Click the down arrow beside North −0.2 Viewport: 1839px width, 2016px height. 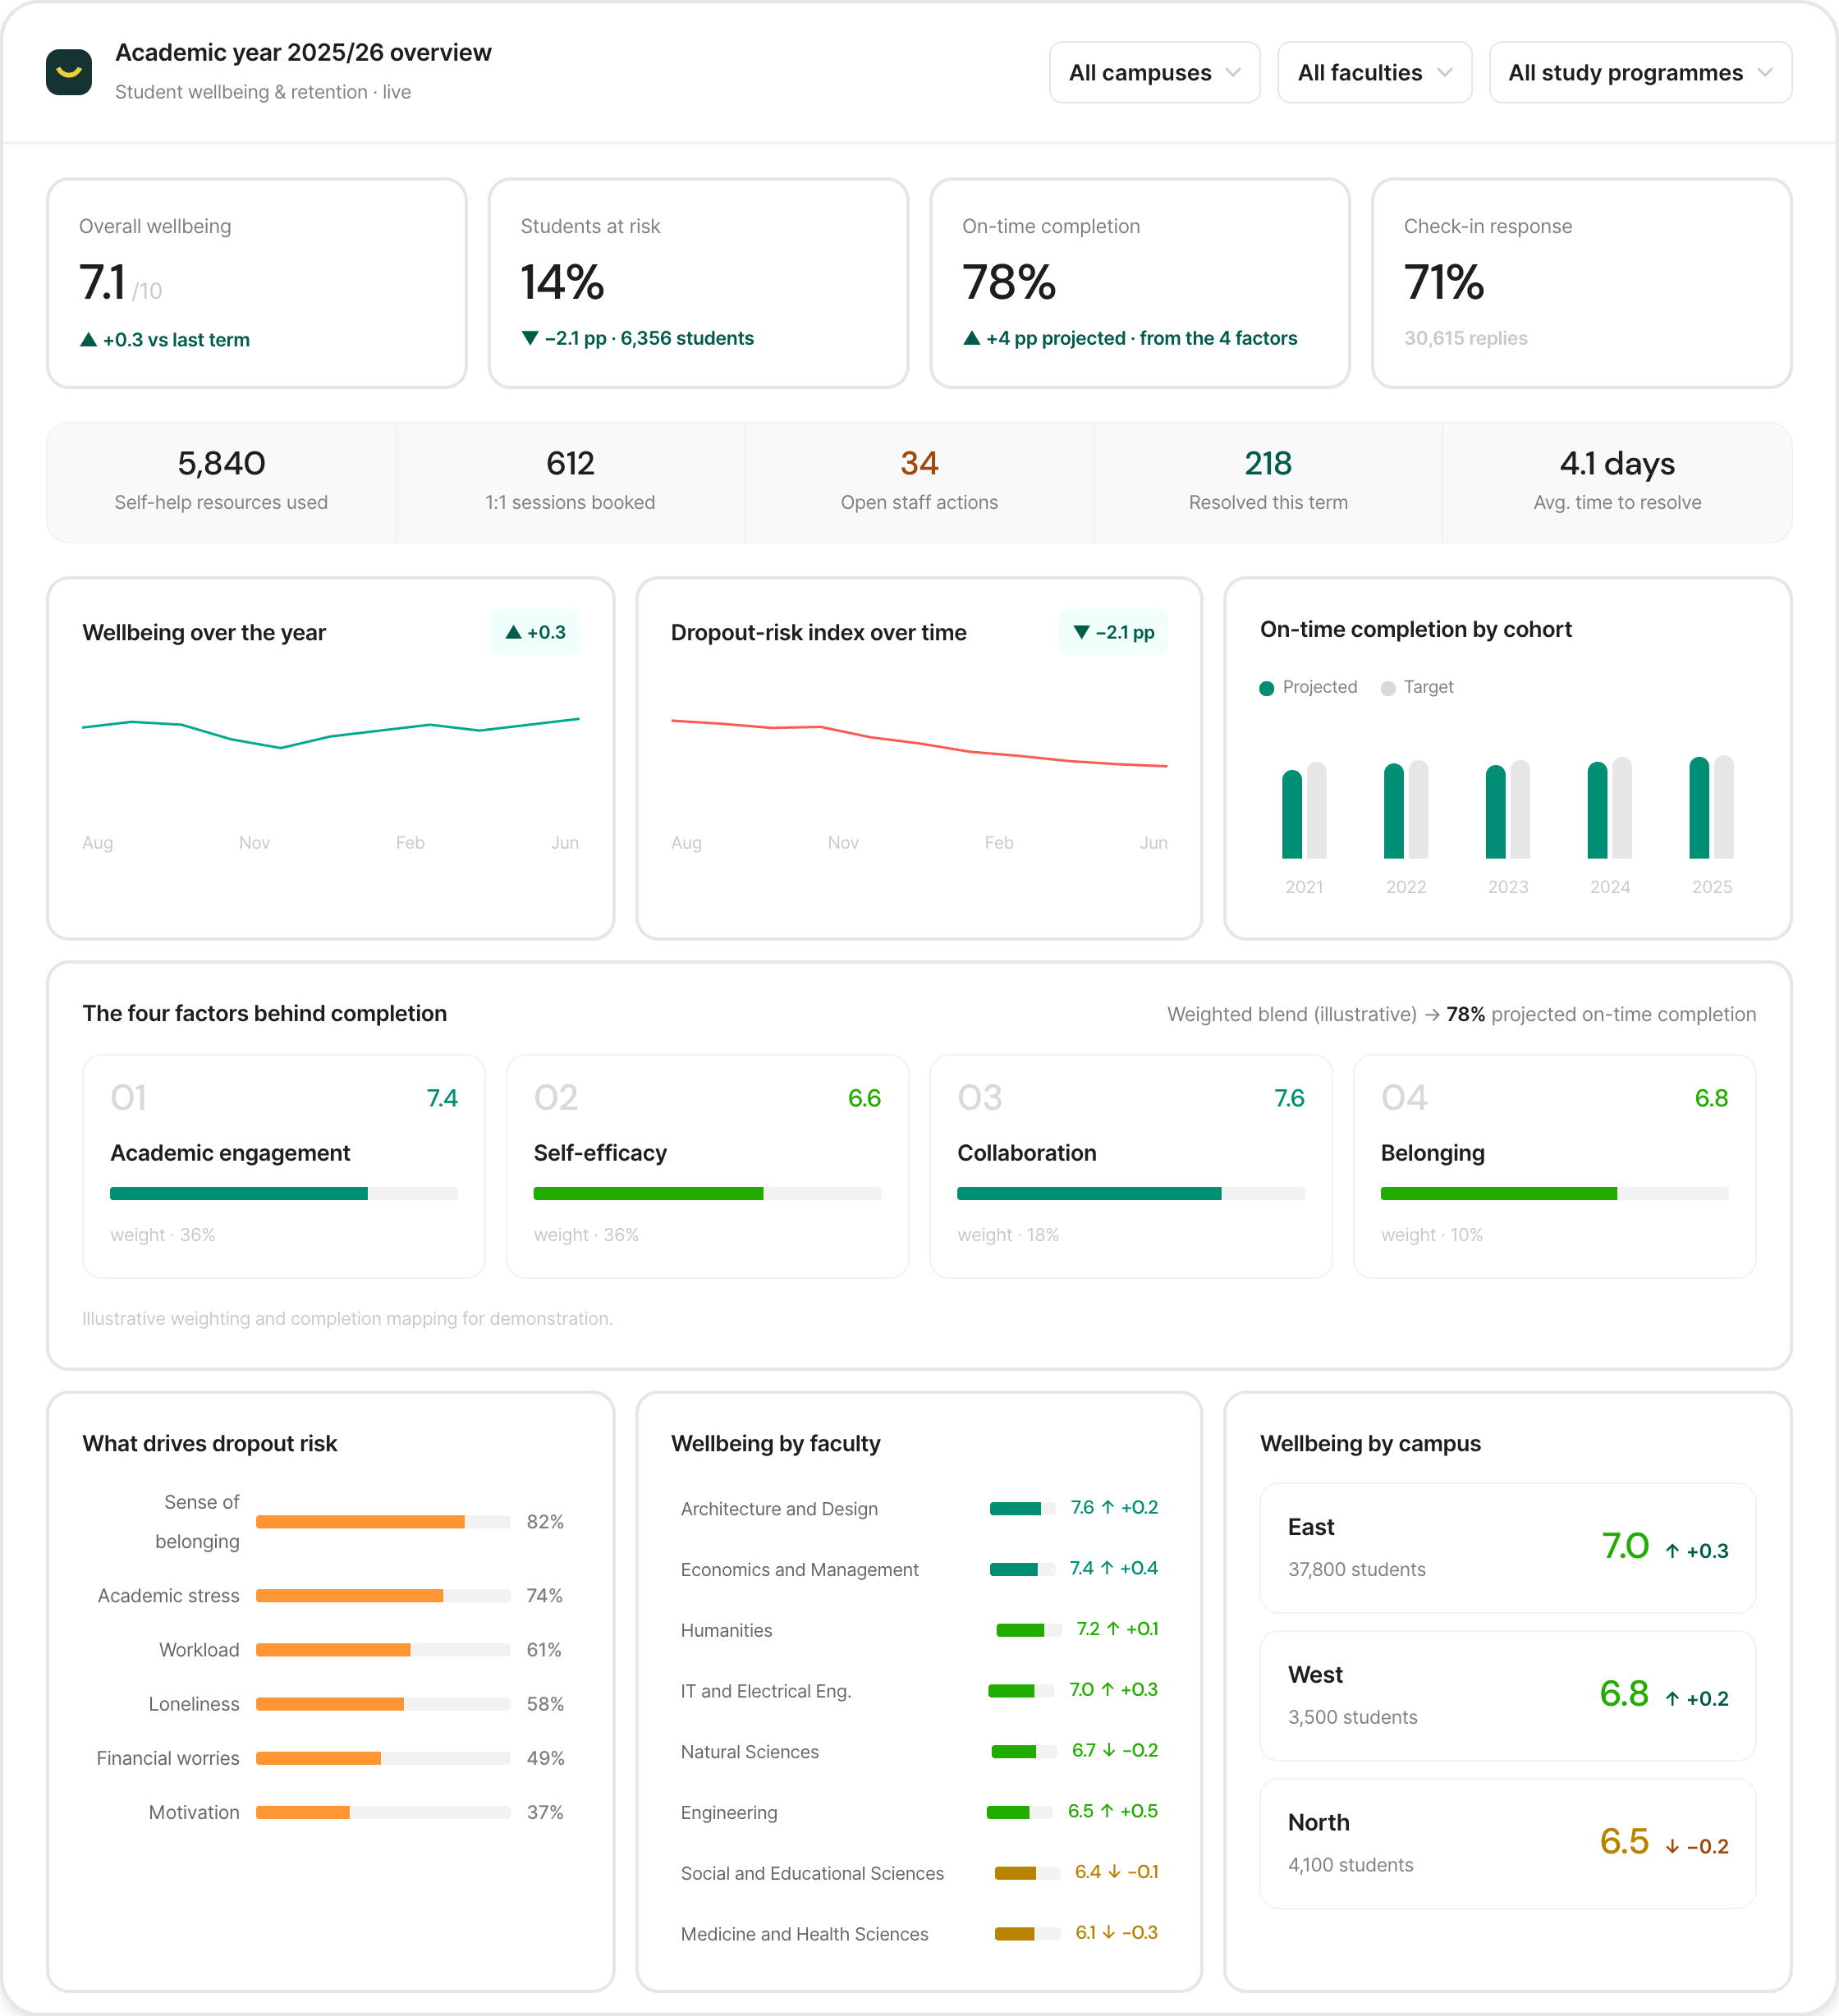[1672, 1847]
